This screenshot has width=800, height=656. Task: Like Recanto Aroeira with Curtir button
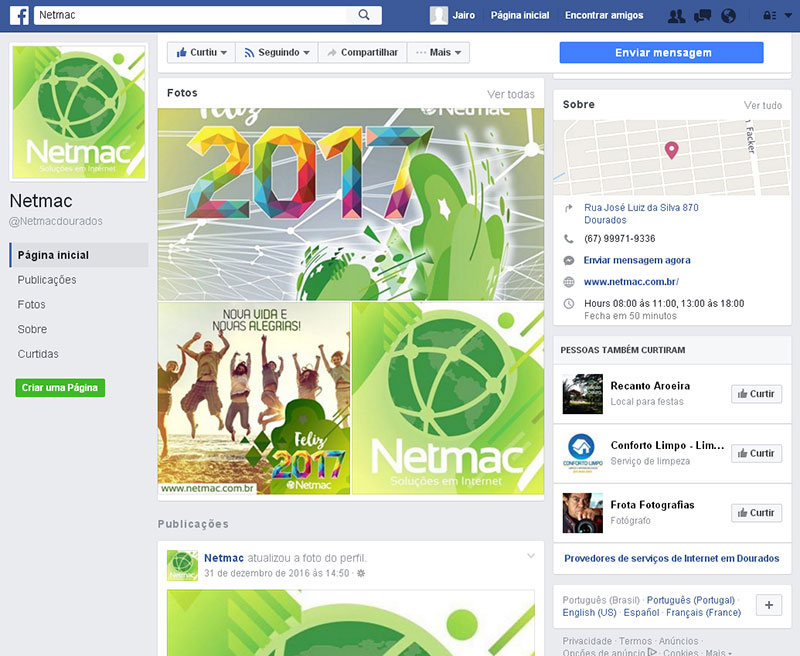pyautogui.click(x=756, y=394)
